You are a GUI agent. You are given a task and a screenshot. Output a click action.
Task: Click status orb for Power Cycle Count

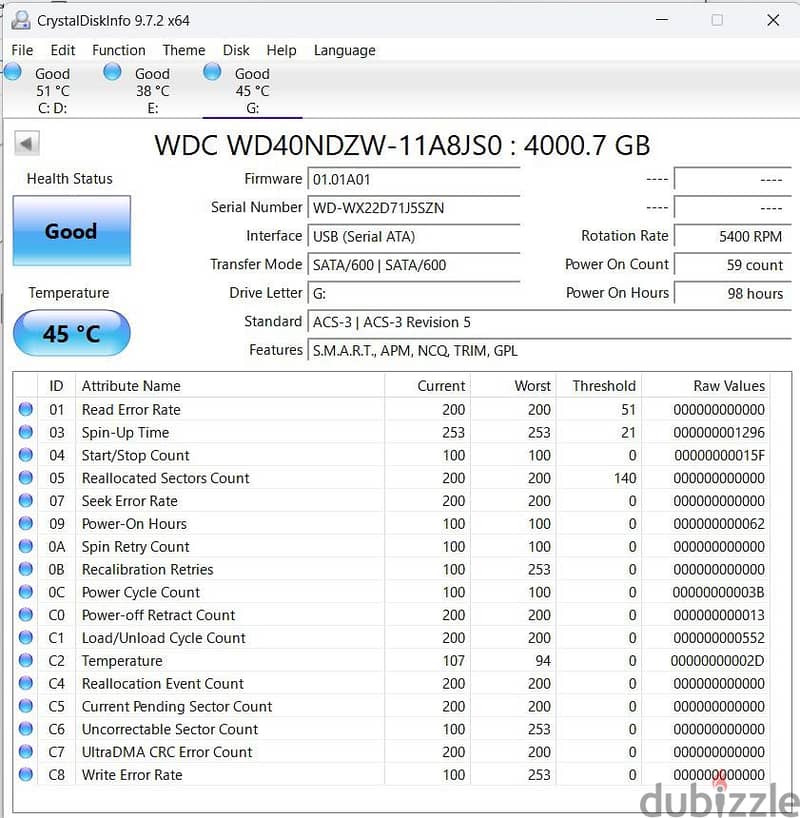coord(26,592)
